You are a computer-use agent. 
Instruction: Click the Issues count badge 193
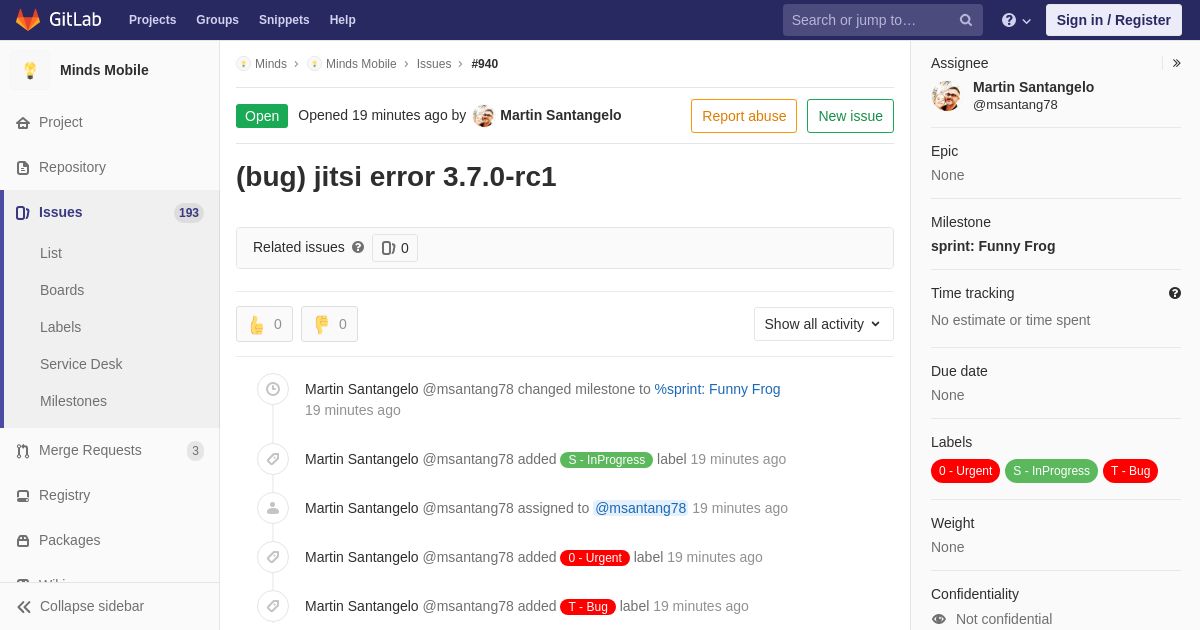tap(189, 213)
